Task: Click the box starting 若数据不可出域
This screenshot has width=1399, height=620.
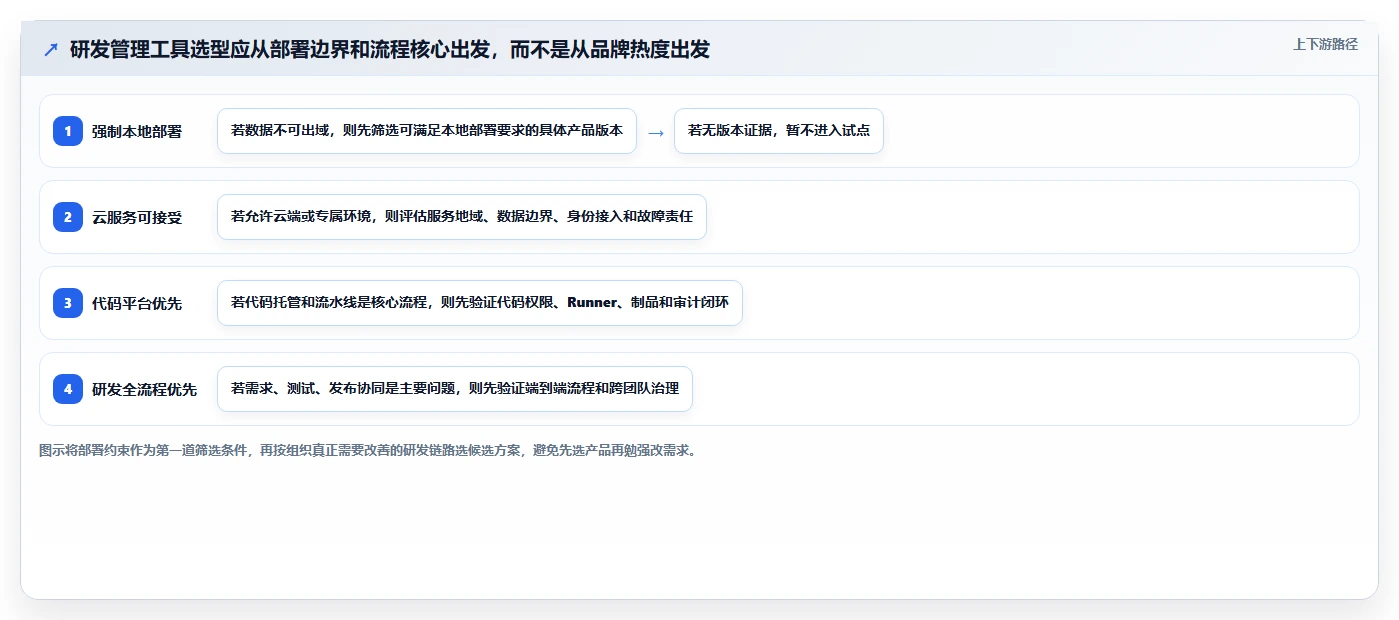Action: coord(427,131)
